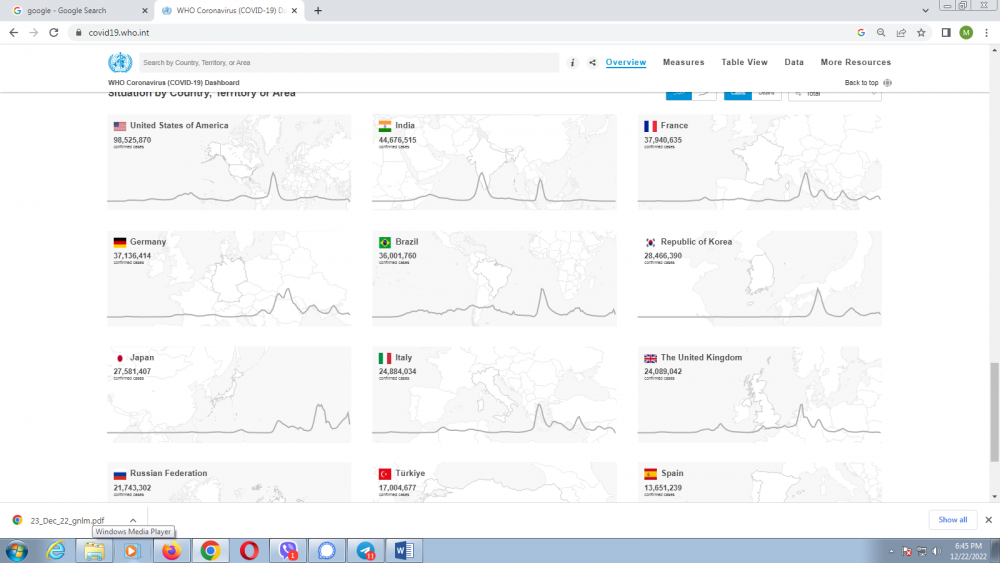
Task: Launch Microsoft Word from the taskbar
Action: [x=407, y=550]
